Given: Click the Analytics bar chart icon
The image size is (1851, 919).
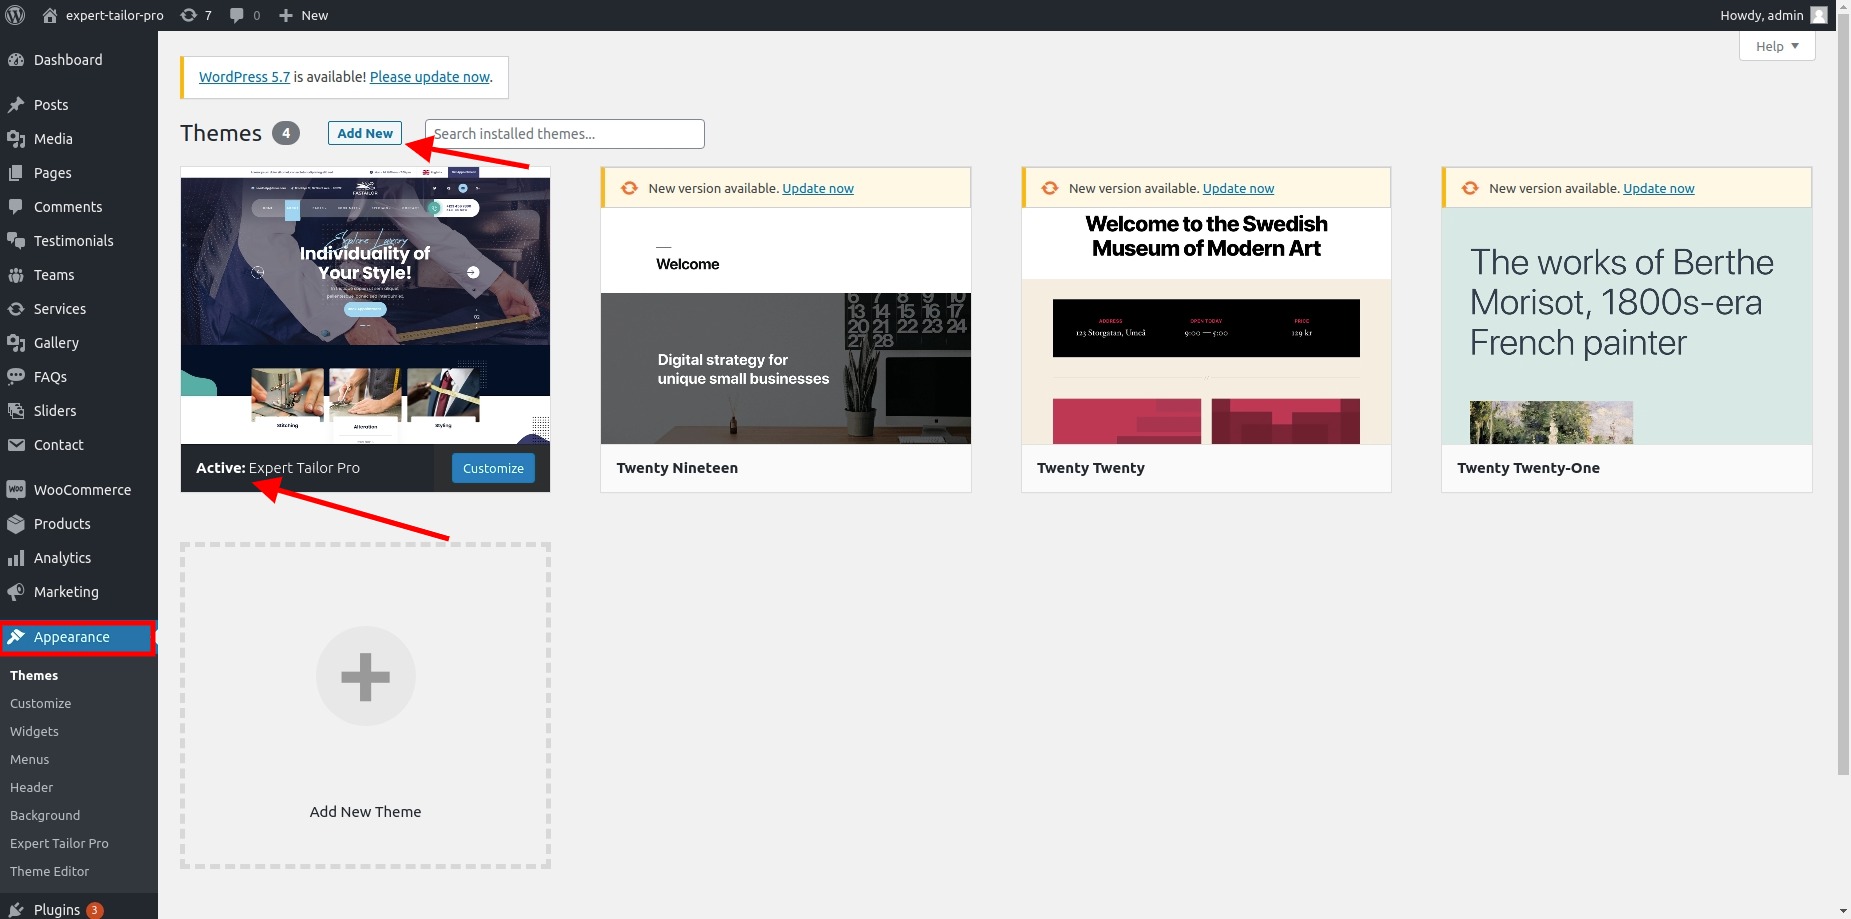Looking at the screenshot, I should click(x=16, y=558).
